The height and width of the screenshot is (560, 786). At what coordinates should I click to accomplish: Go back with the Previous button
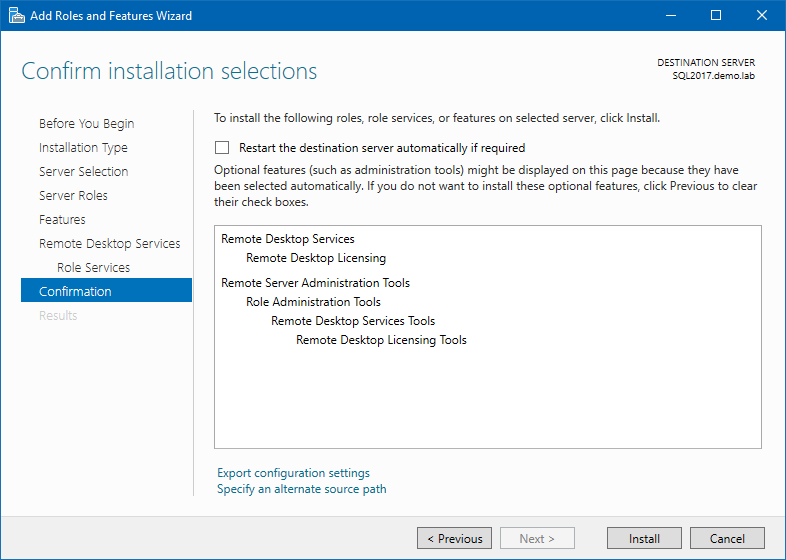454,538
